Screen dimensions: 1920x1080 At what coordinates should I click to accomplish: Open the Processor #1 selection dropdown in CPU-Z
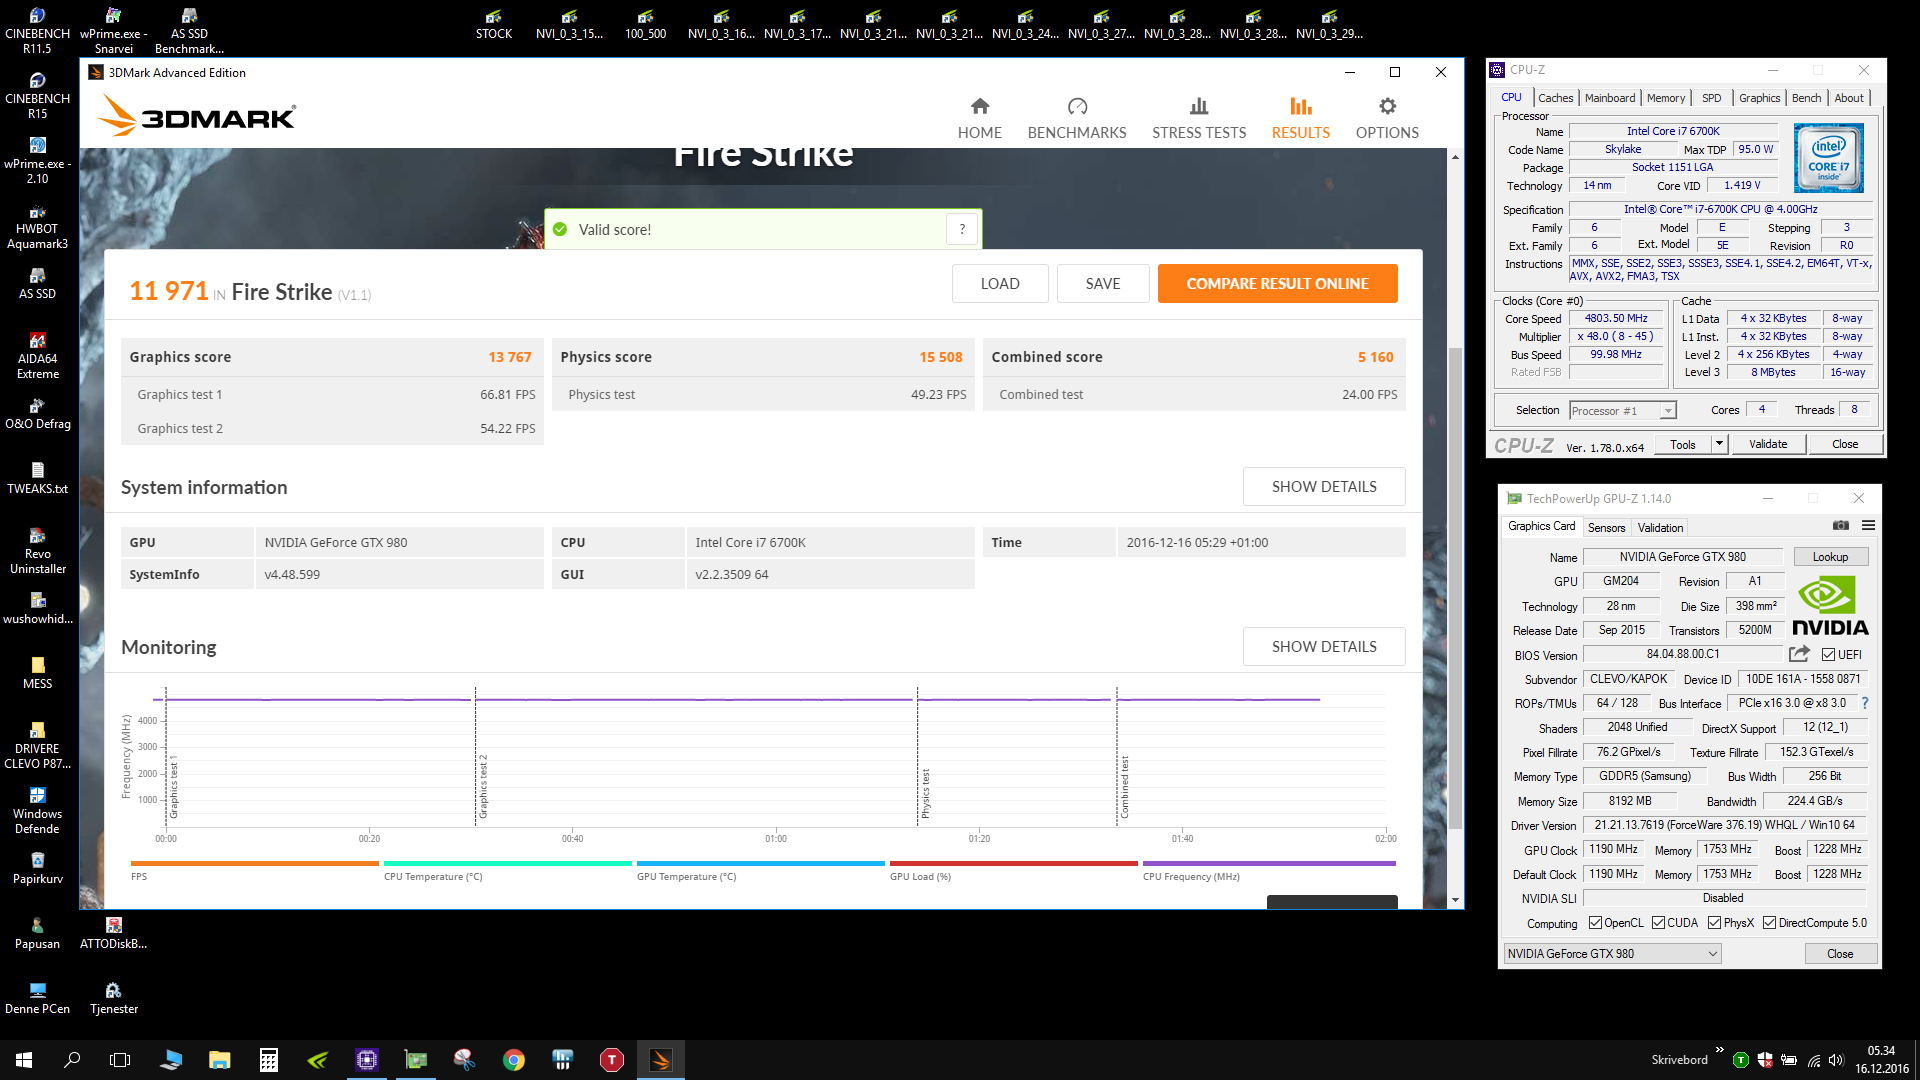[x=1622, y=411]
